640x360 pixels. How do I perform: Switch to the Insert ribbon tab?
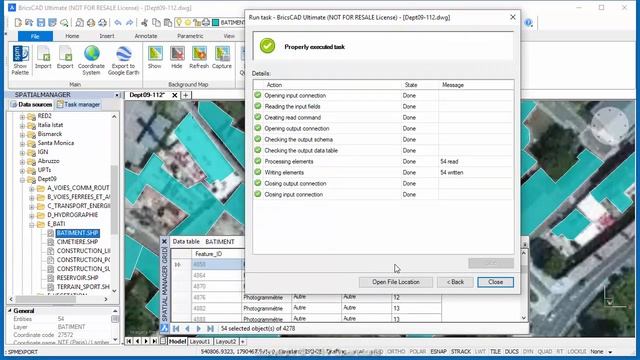pyautogui.click(x=107, y=36)
